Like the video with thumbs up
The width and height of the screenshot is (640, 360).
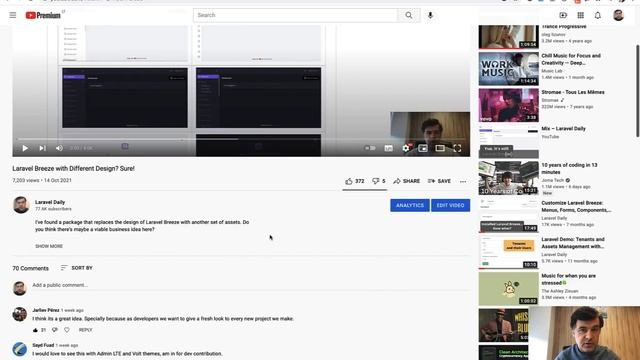point(354,181)
